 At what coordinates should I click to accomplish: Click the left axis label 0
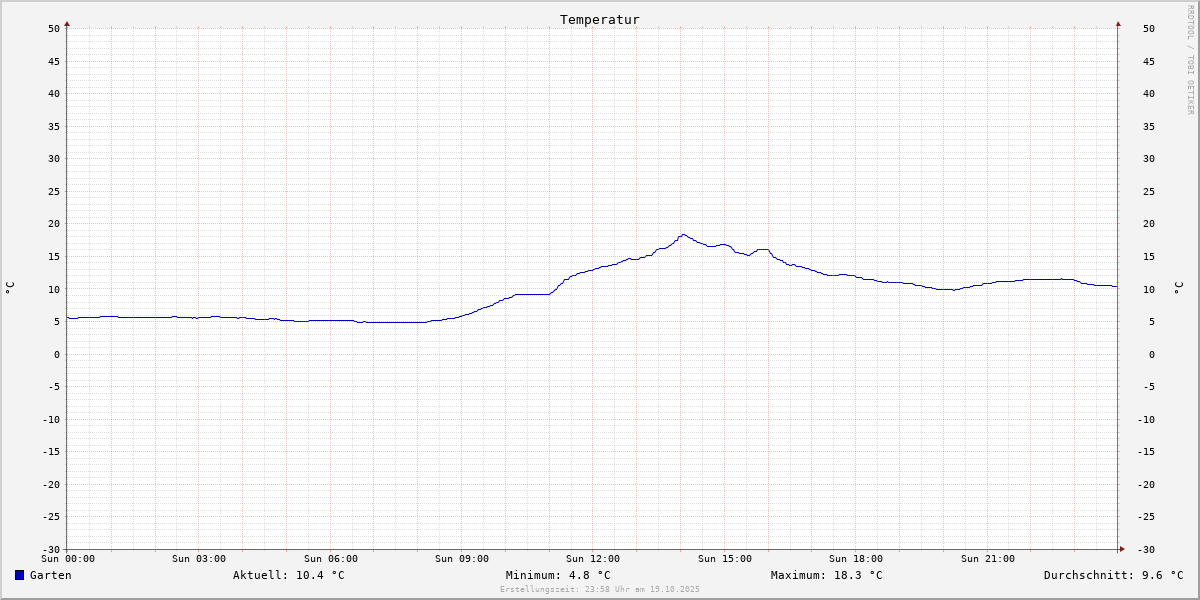(x=58, y=354)
